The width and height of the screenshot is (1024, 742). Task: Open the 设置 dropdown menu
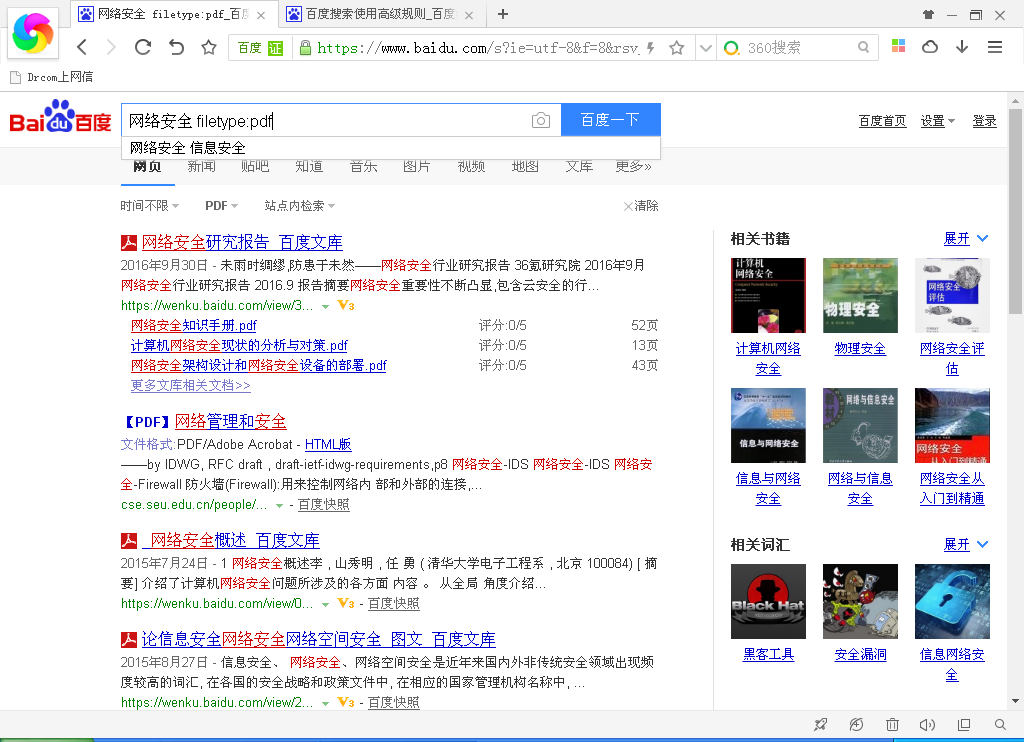pos(938,121)
